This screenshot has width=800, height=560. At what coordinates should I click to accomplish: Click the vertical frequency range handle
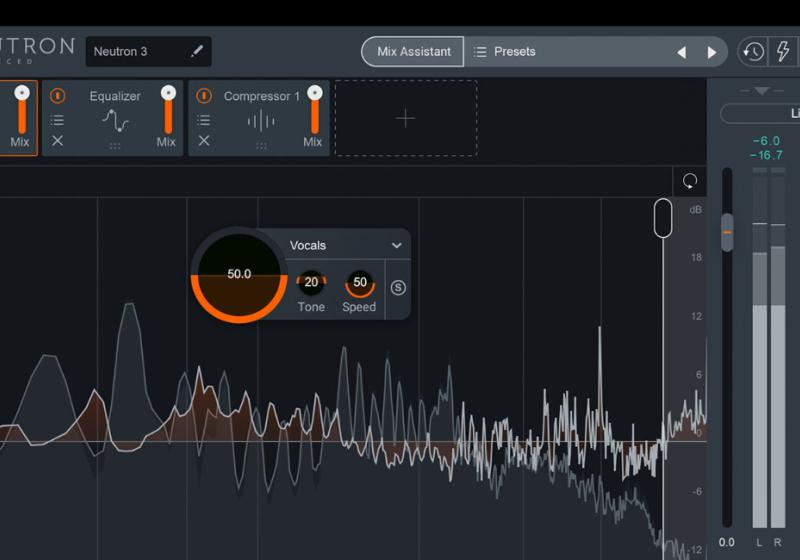[663, 218]
